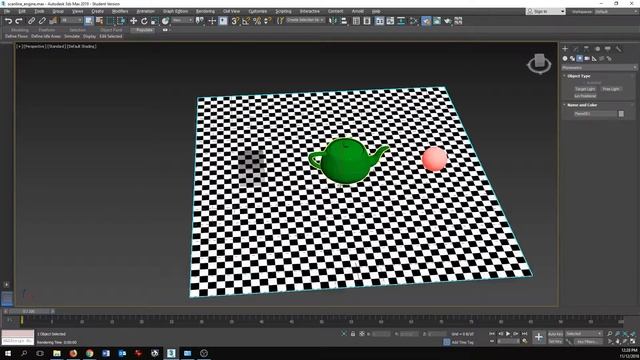Activate the Select and Move tool
The image size is (640, 360).
[x=133, y=21]
